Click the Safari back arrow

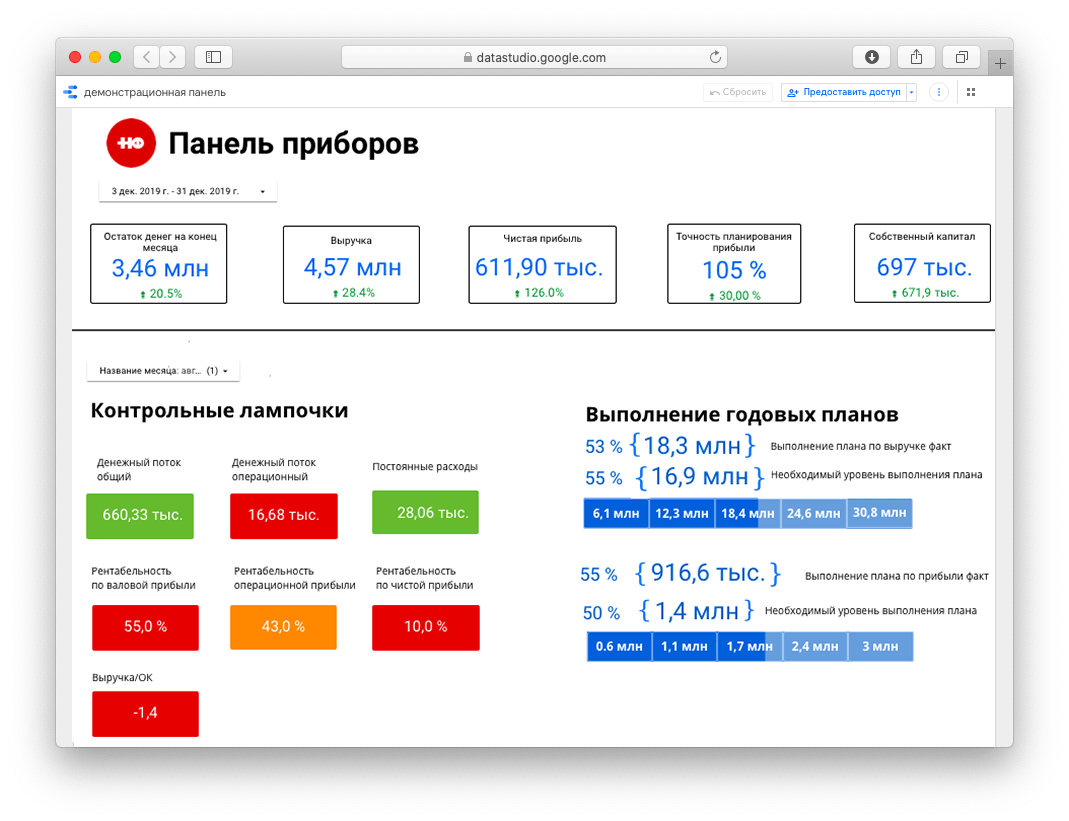click(x=146, y=57)
